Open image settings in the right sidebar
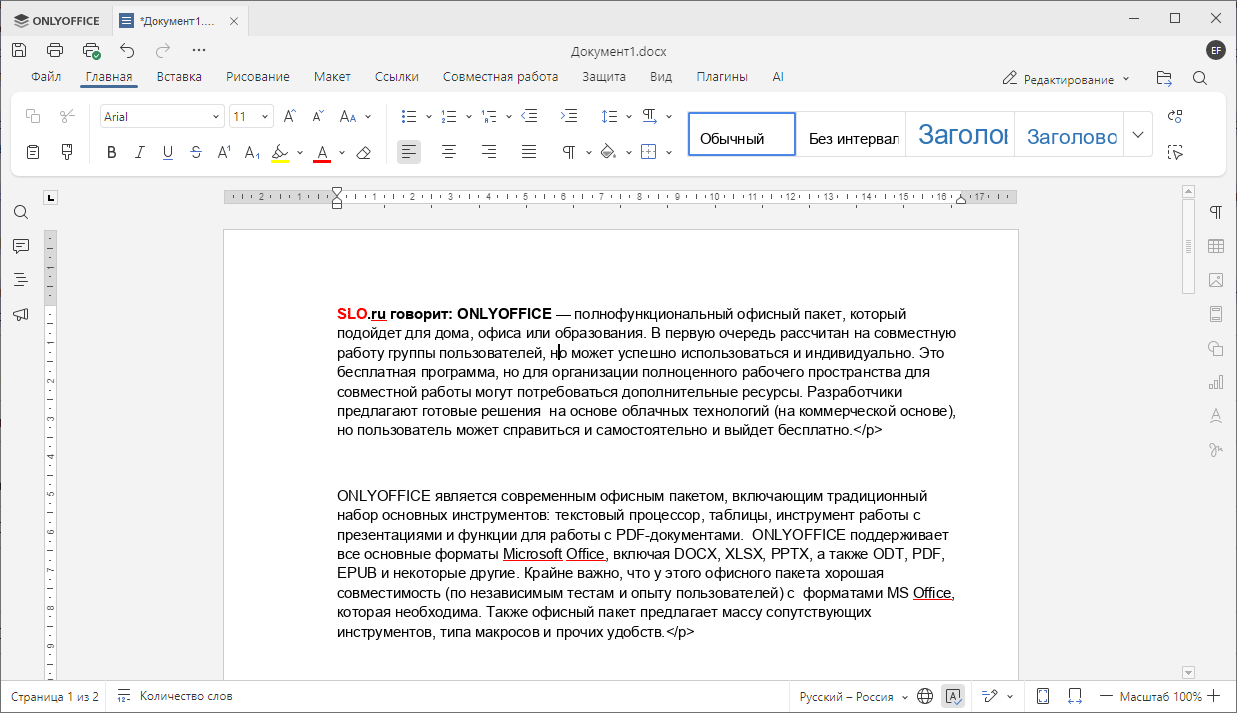The image size is (1237, 713). point(1216,280)
